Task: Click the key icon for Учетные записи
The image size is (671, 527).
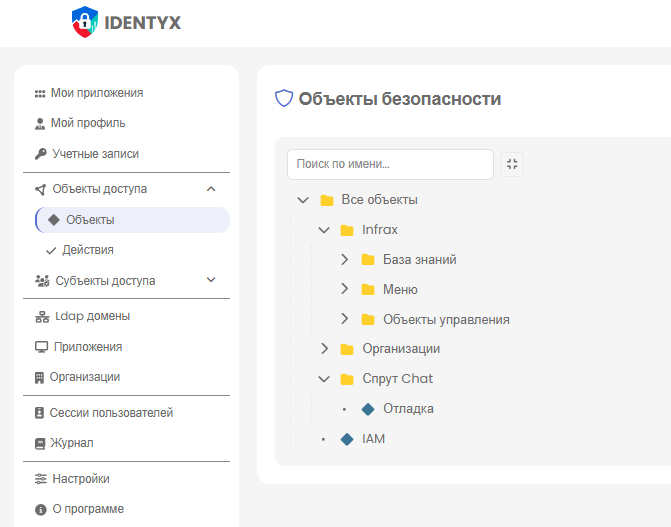Action: pyautogui.click(x=41, y=154)
